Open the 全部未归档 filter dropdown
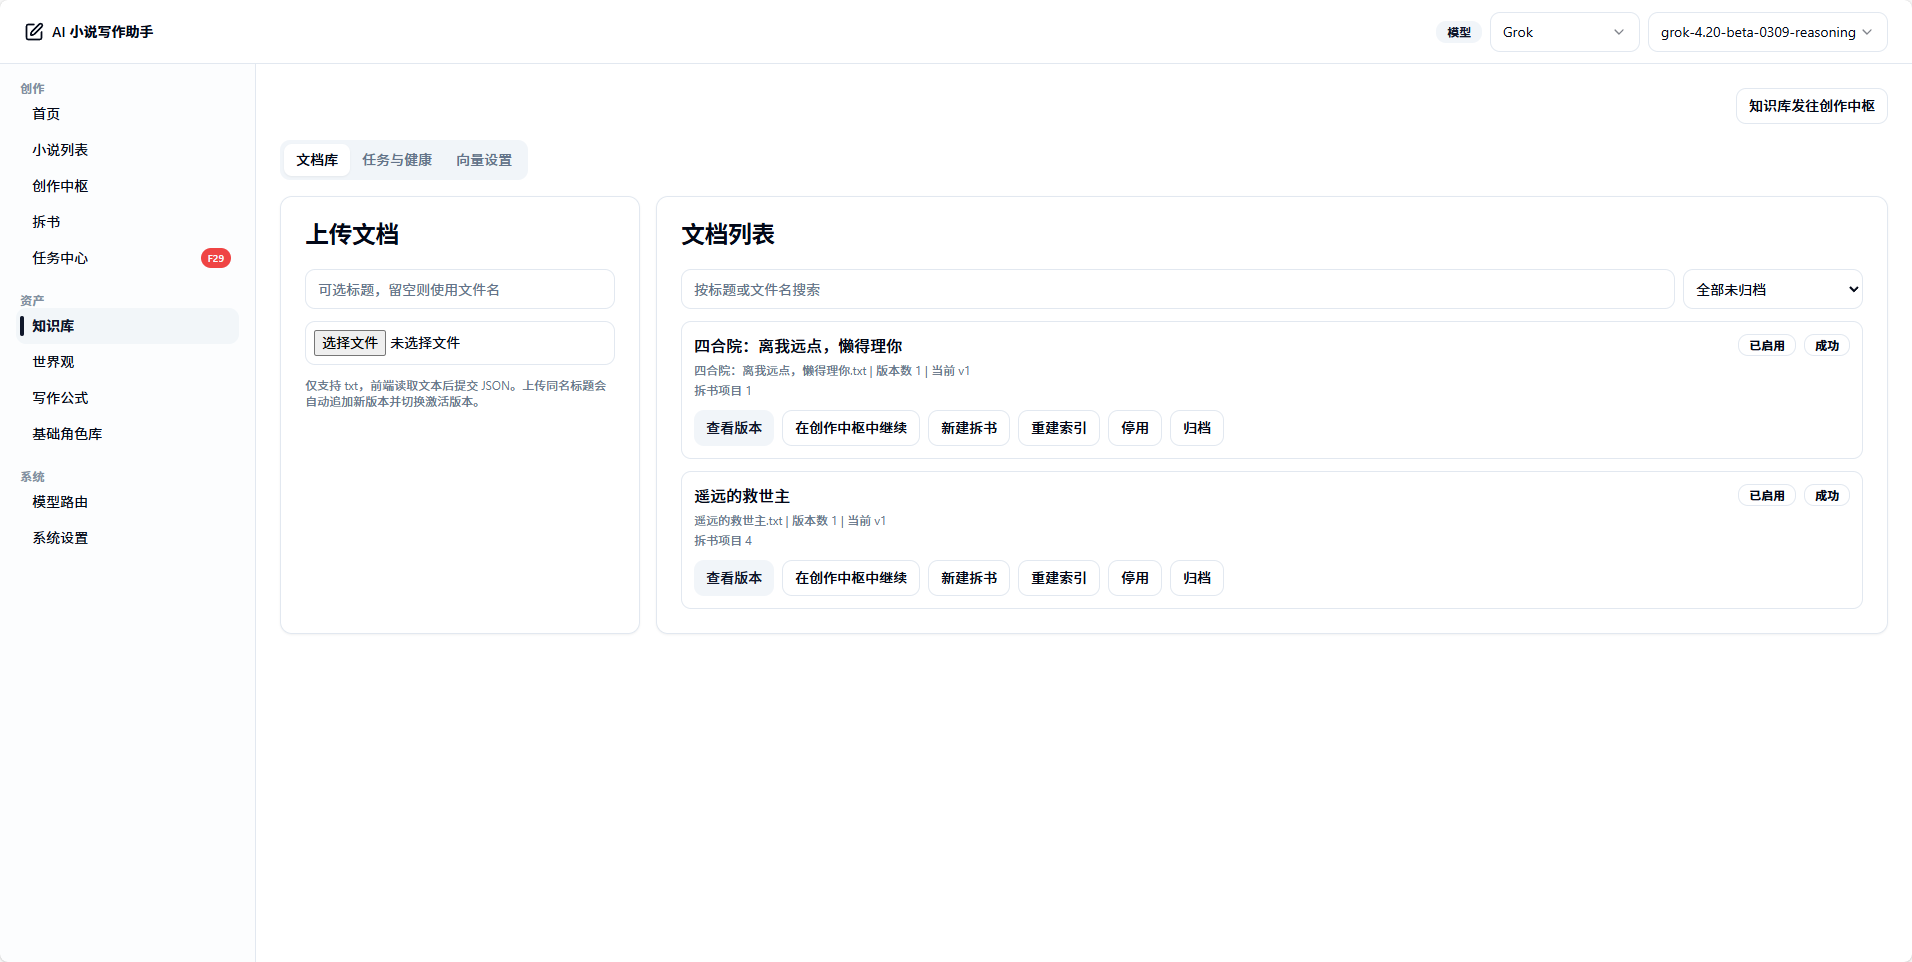 (1771, 289)
